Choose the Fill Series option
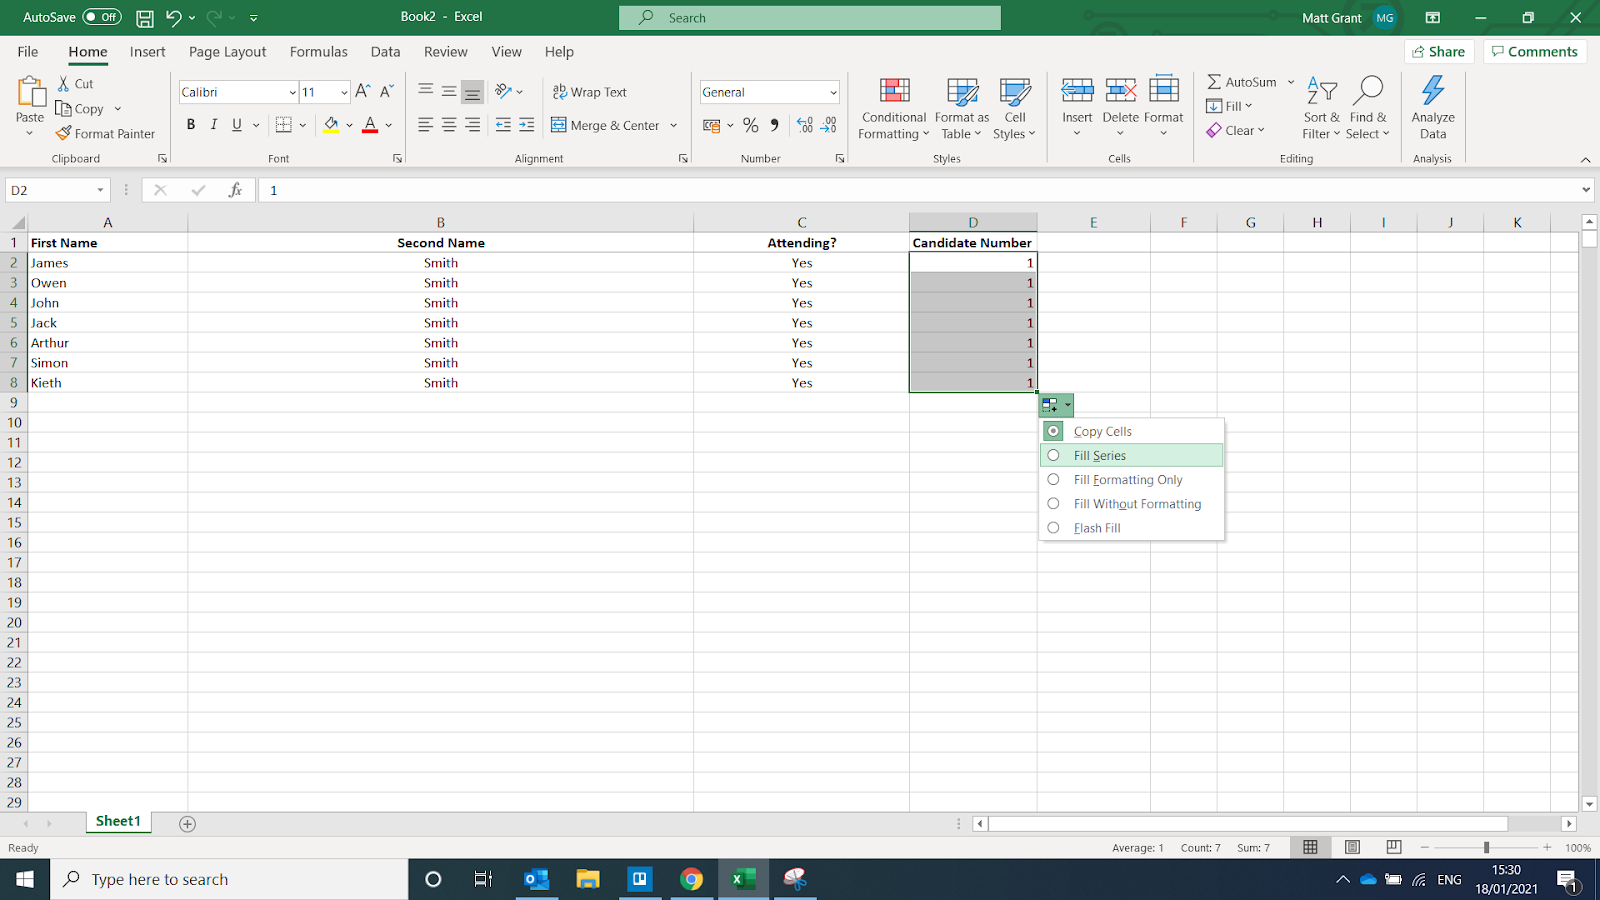The width and height of the screenshot is (1600, 900). tap(1132, 455)
